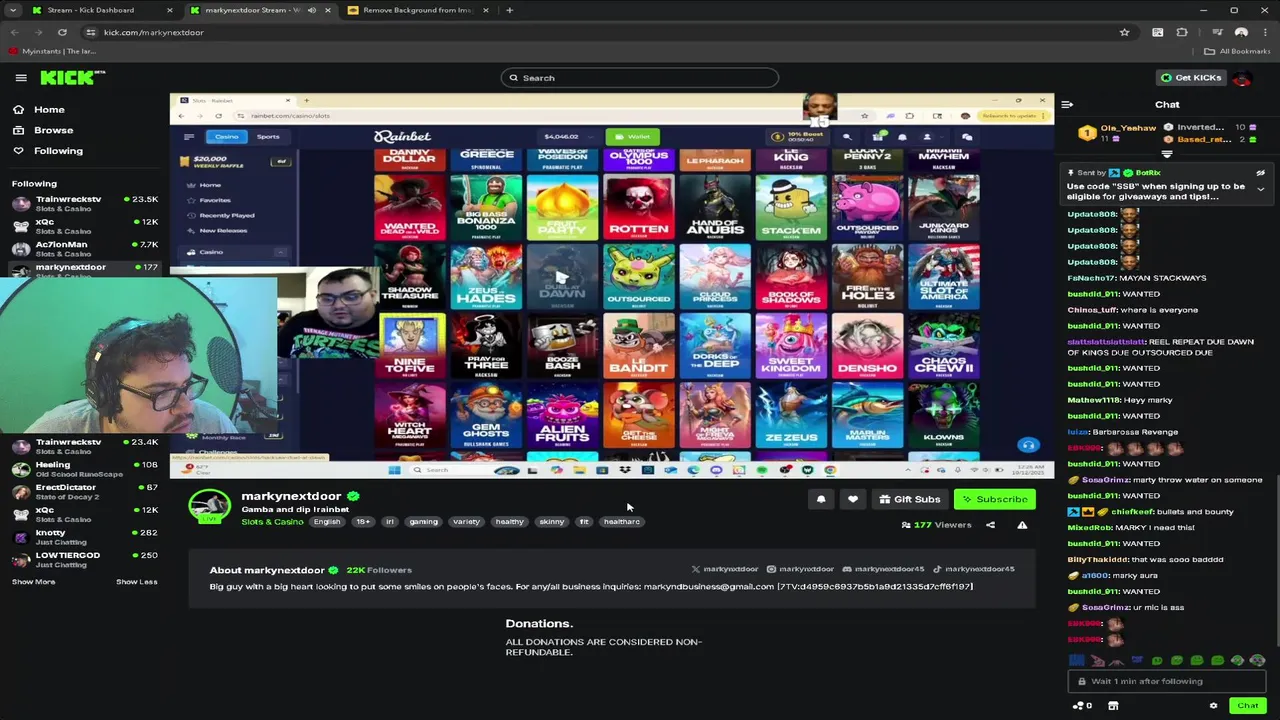Collapse the Chat panel

(1067, 104)
